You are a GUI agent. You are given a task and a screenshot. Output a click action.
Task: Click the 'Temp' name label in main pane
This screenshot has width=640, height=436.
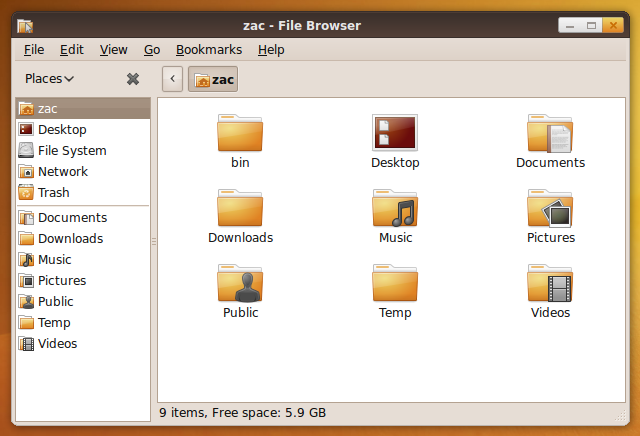point(395,313)
